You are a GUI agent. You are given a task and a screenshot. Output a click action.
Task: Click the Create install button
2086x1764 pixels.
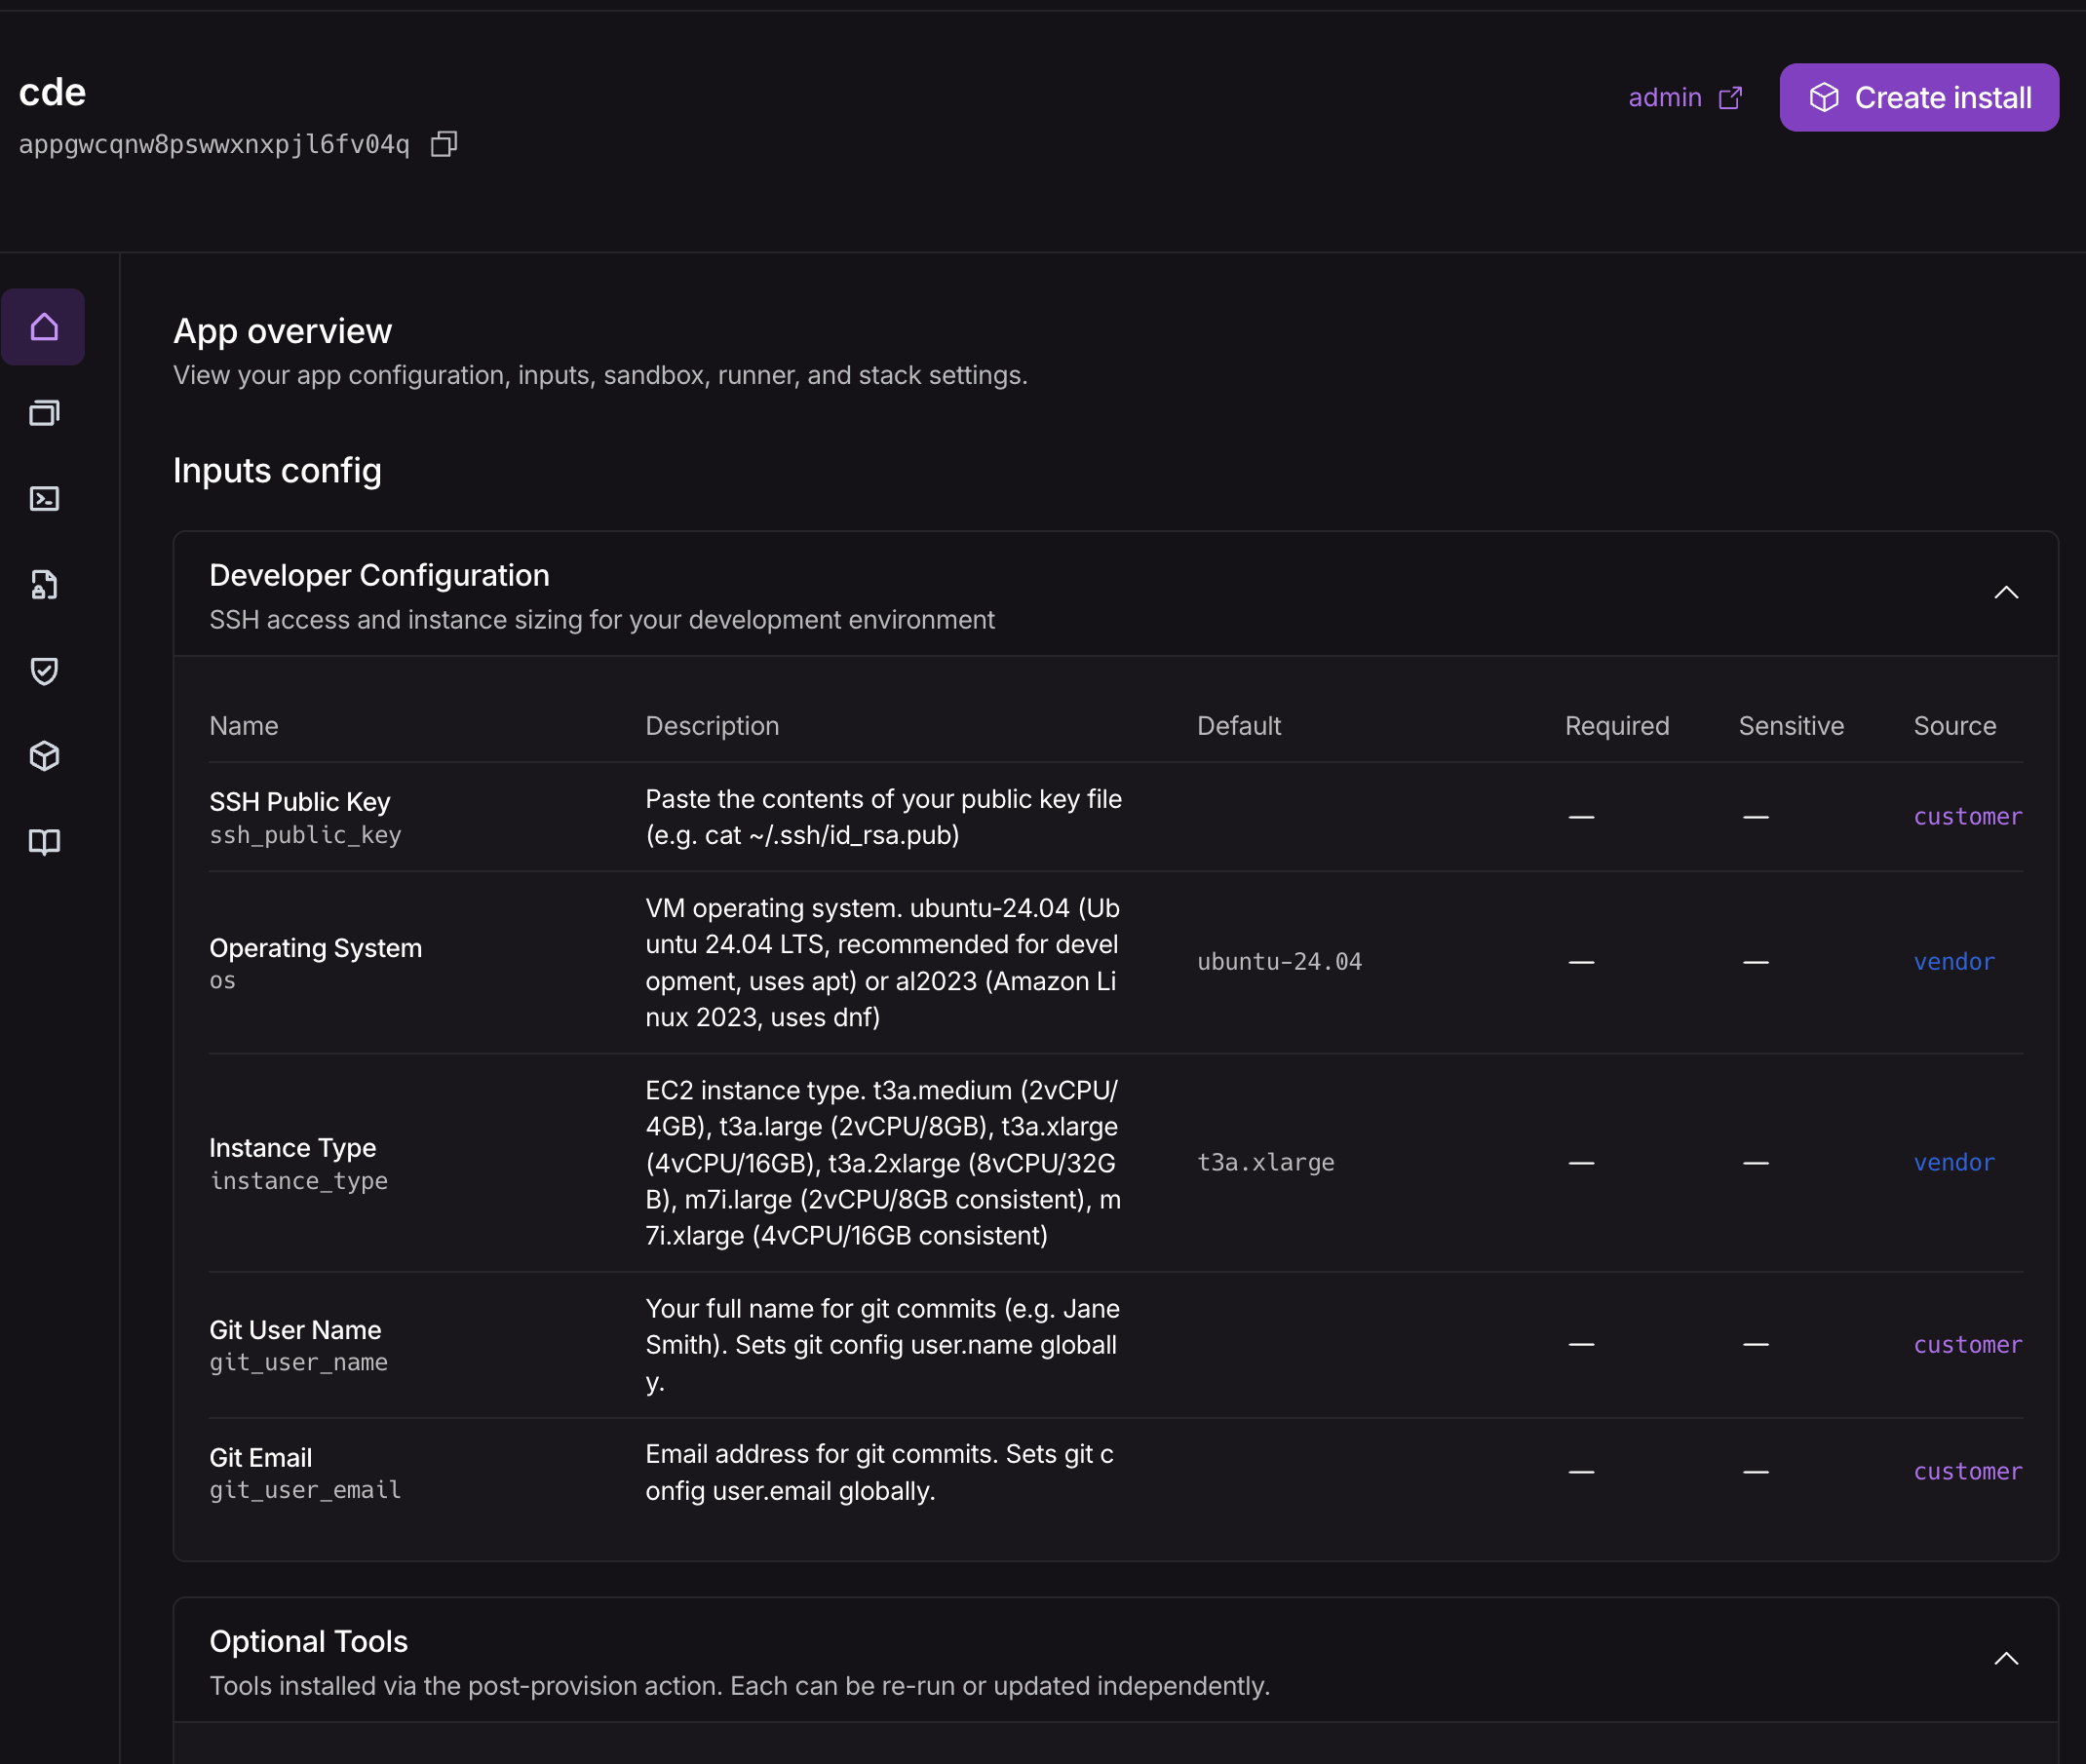point(1919,98)
